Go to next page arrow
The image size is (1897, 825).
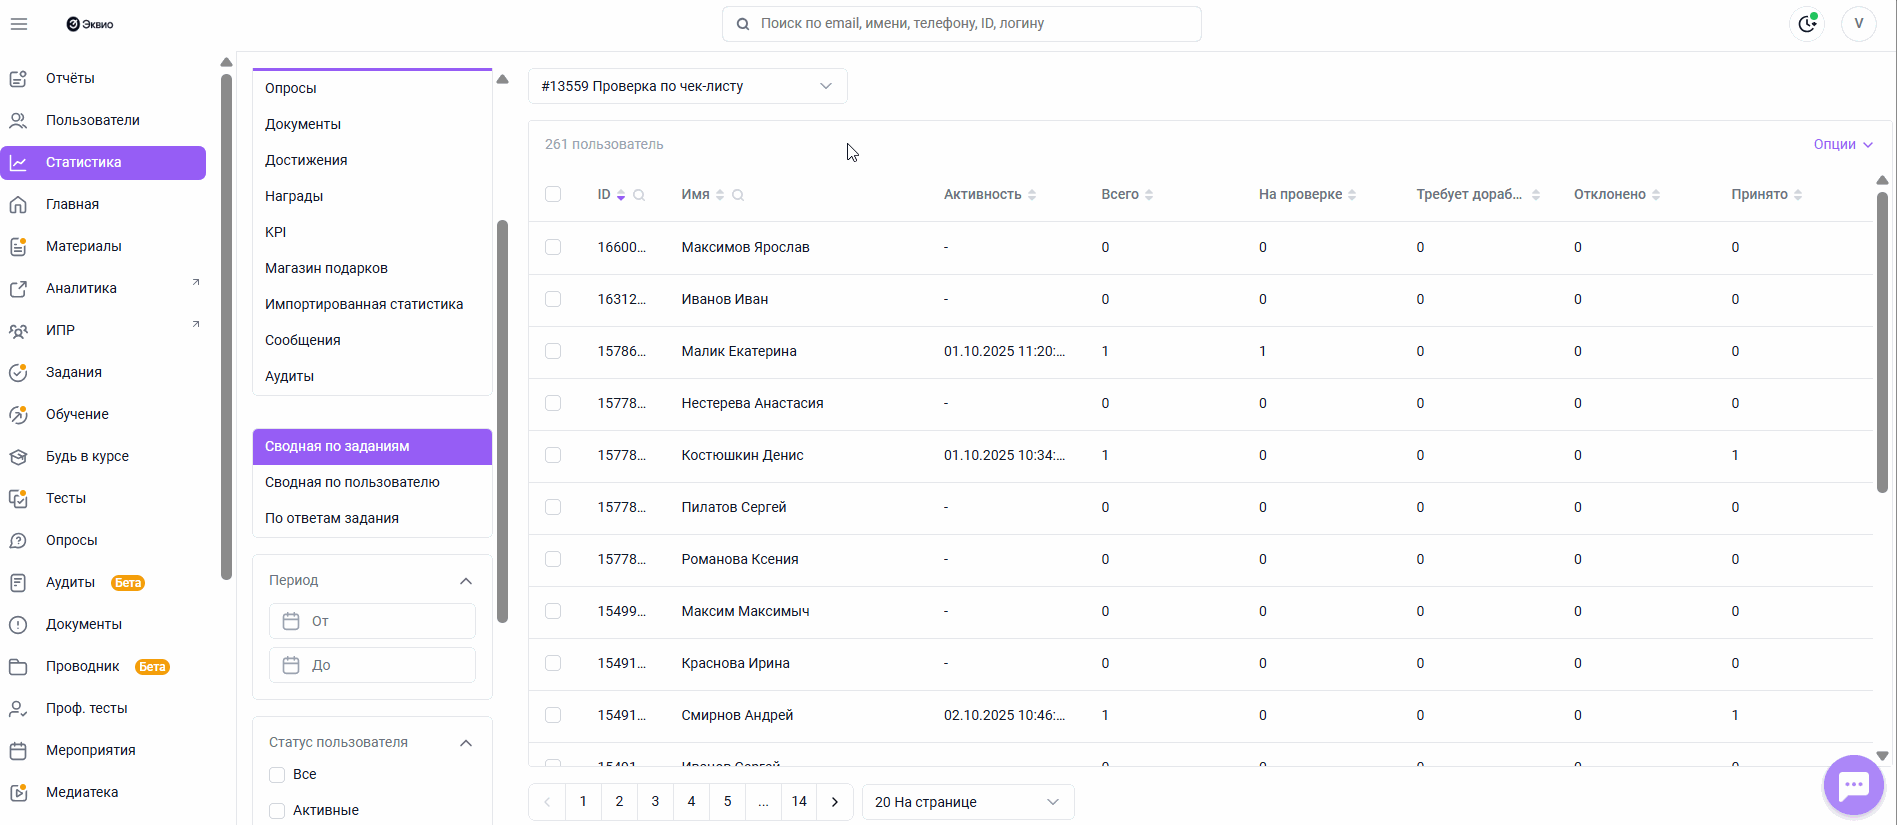[x=835, y=802]
